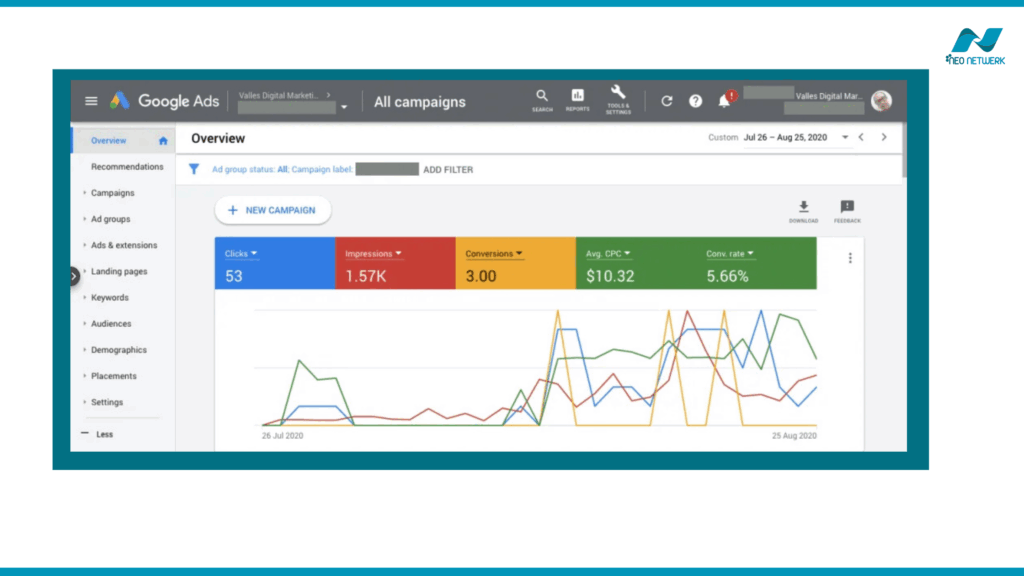Image resolution: width=1024 pixels, height=576 pixels.
Task: Click the All campaigns title
Action: click(x=420, y=102)
